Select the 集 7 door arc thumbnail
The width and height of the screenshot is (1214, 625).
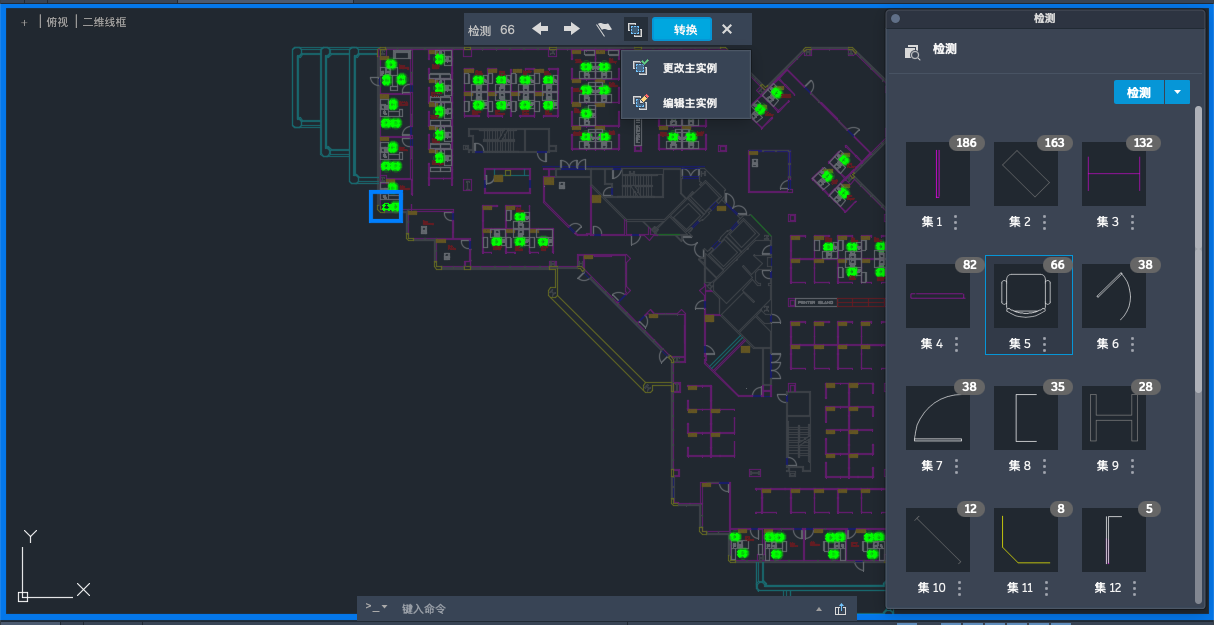938,418
